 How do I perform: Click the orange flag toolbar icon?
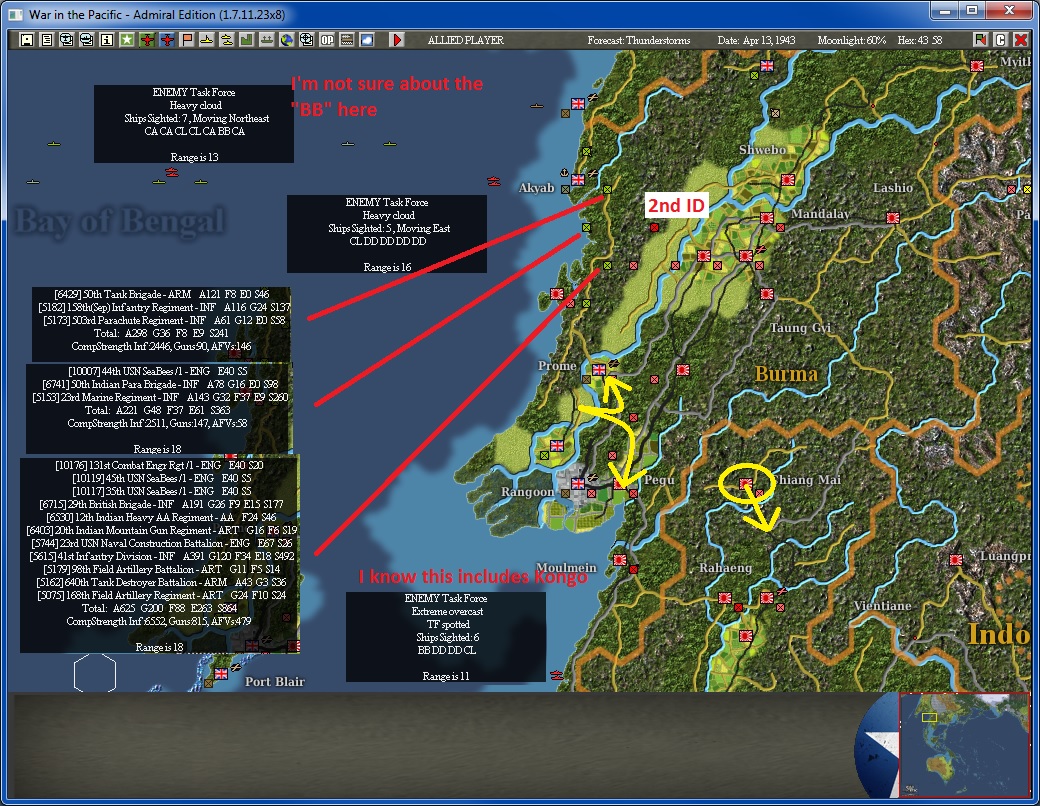[x=186, y=40]
